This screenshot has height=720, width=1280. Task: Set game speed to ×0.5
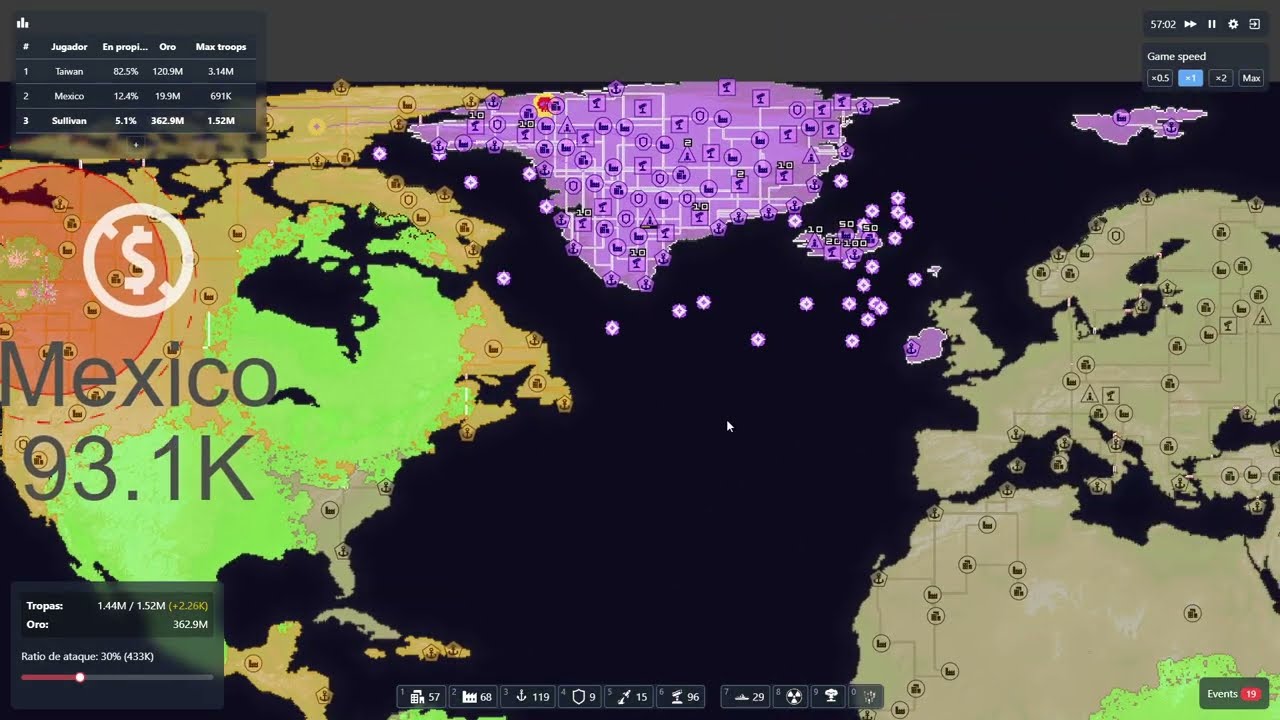pos(1160,78)
